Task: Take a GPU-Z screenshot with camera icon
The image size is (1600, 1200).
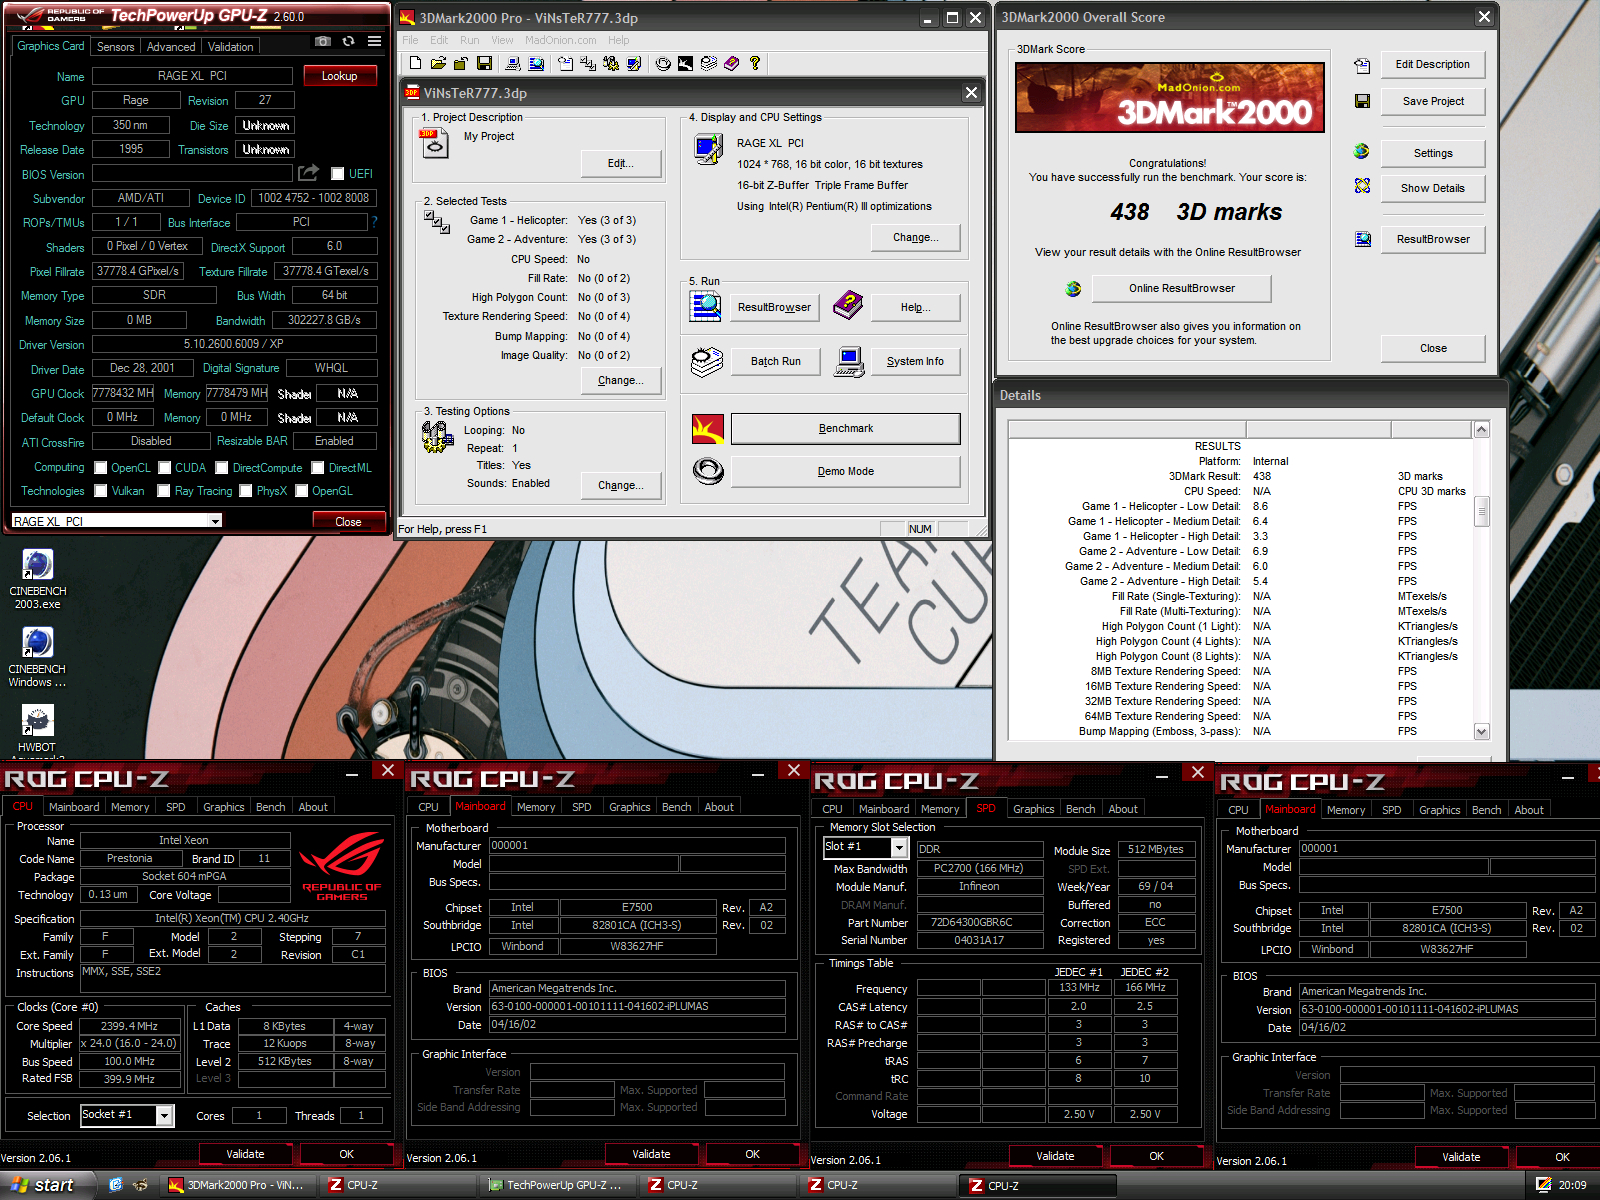Action: (323, 41)
